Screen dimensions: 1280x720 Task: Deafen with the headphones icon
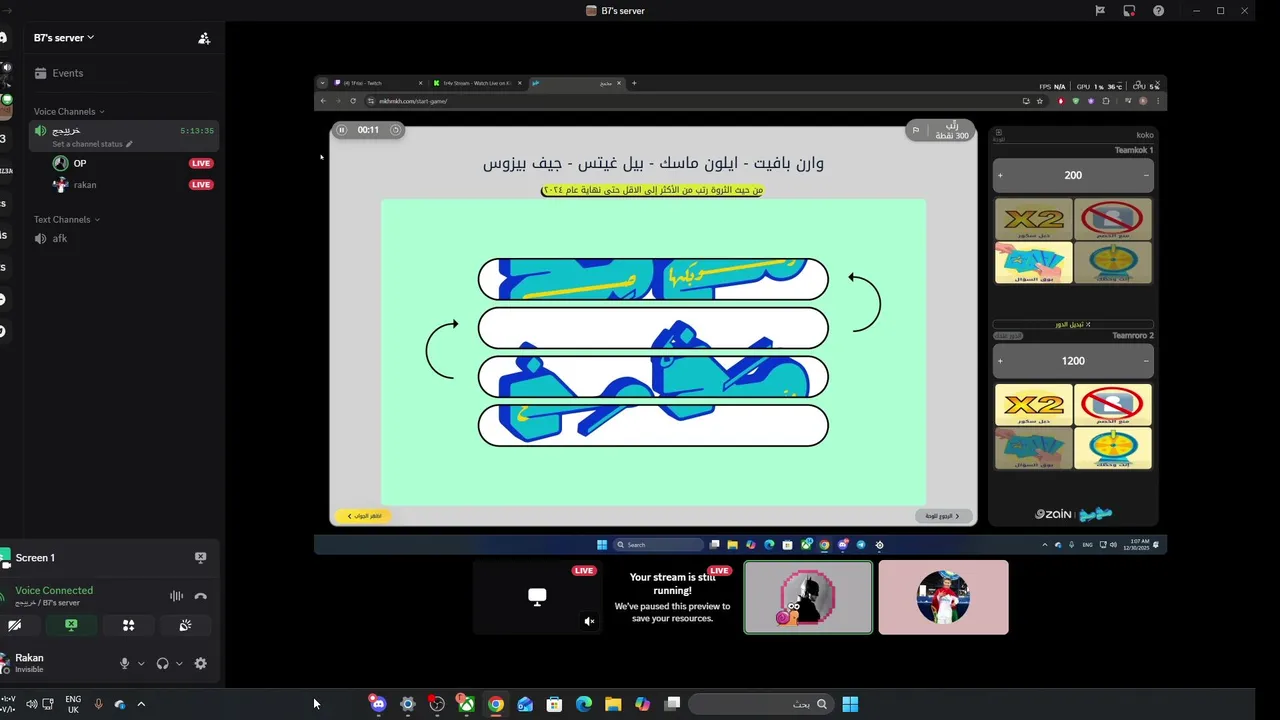click(163, 664)
